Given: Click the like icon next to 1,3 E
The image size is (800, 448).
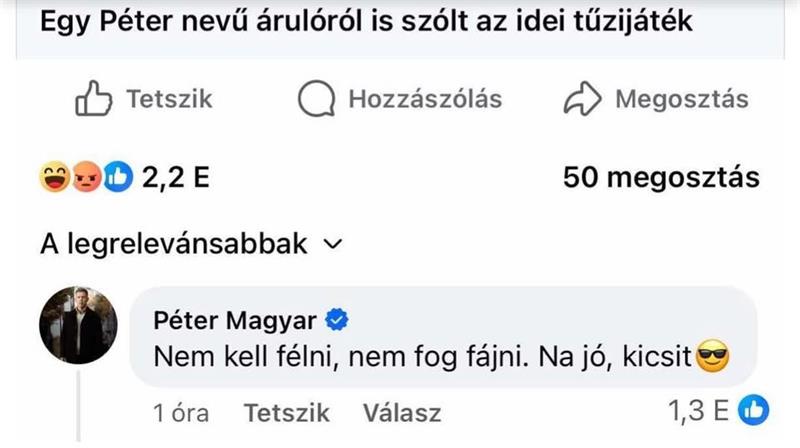Looking at the screenshot, I should [x=757, y=408].
